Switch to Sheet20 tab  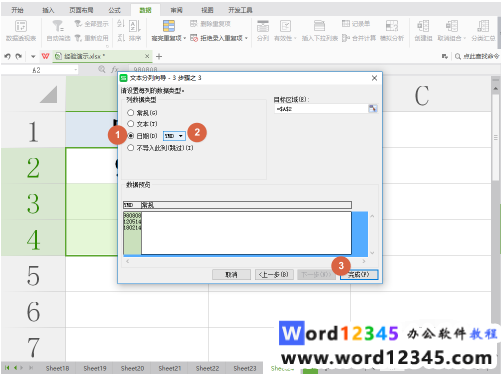pyautogui.click(x=132, y=368)
